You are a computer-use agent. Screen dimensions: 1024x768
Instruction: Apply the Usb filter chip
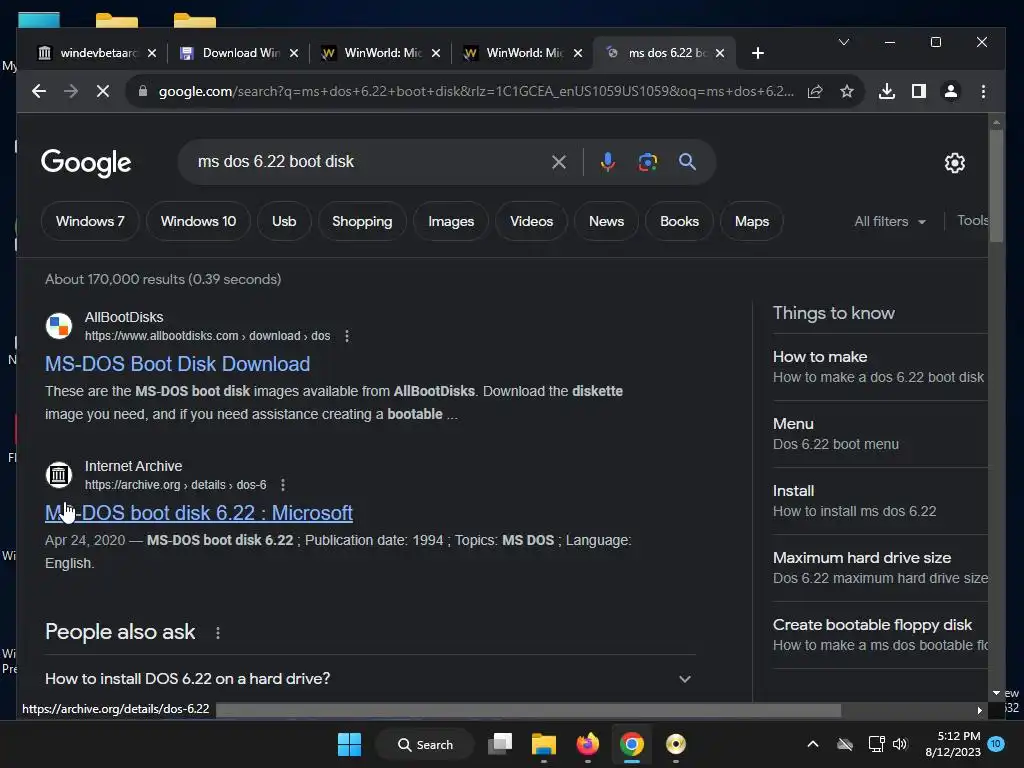pyautogui.click(x=284, y=221)
